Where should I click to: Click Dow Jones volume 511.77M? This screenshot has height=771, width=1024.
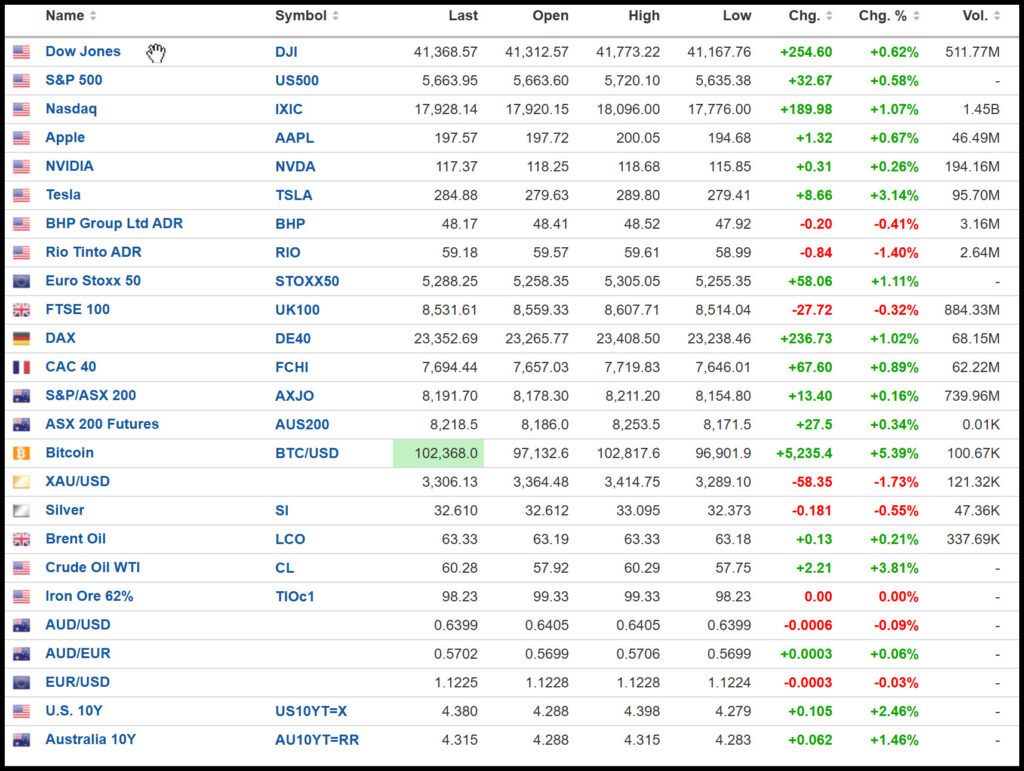click(972, 52)
